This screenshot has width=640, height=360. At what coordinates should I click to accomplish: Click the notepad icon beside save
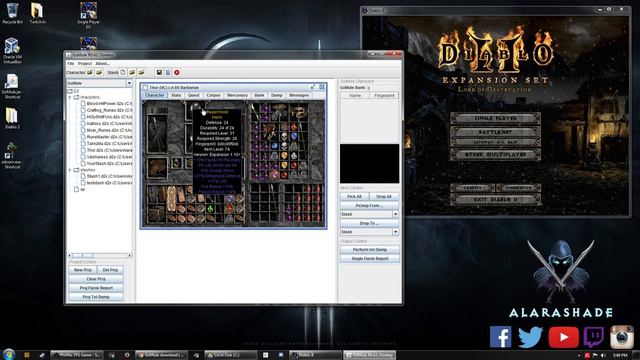click(168, 73)
